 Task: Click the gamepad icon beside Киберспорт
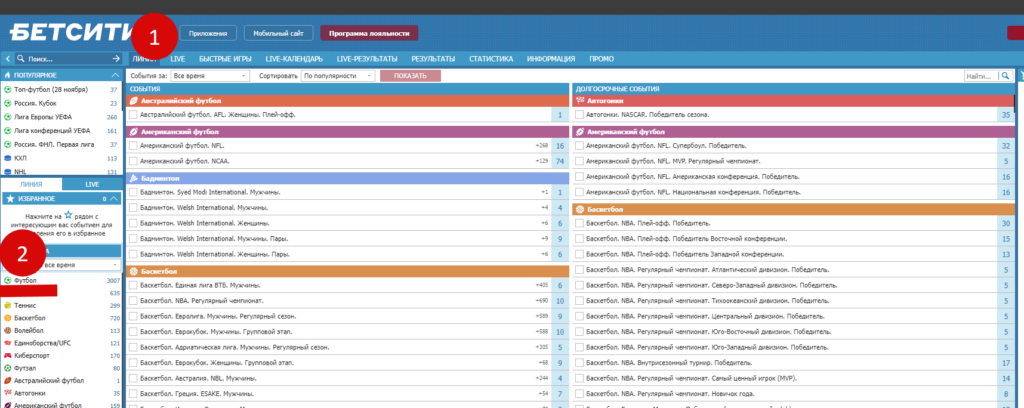click(7, 356)
